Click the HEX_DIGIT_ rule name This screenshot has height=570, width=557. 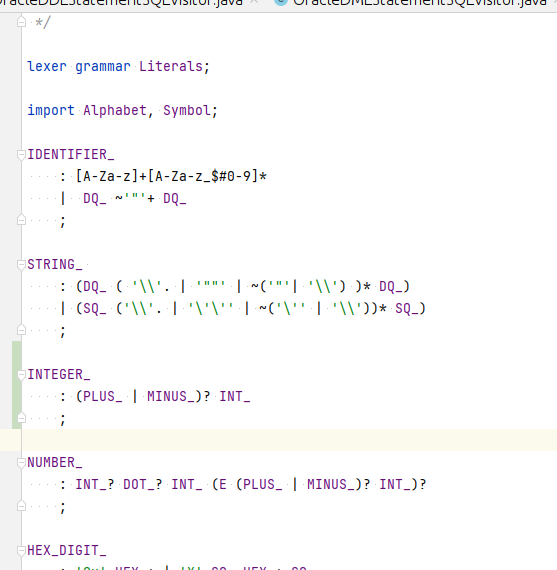coord(67,551)
